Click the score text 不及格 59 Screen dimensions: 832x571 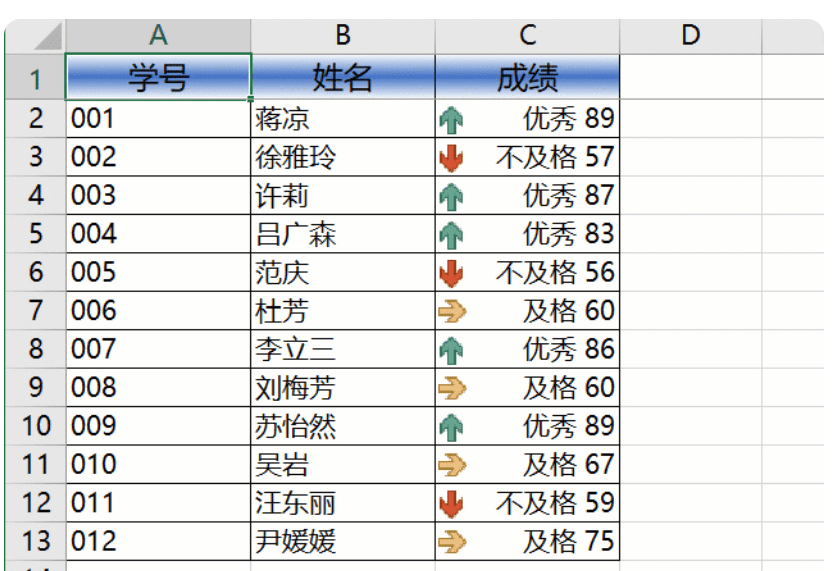554,503
